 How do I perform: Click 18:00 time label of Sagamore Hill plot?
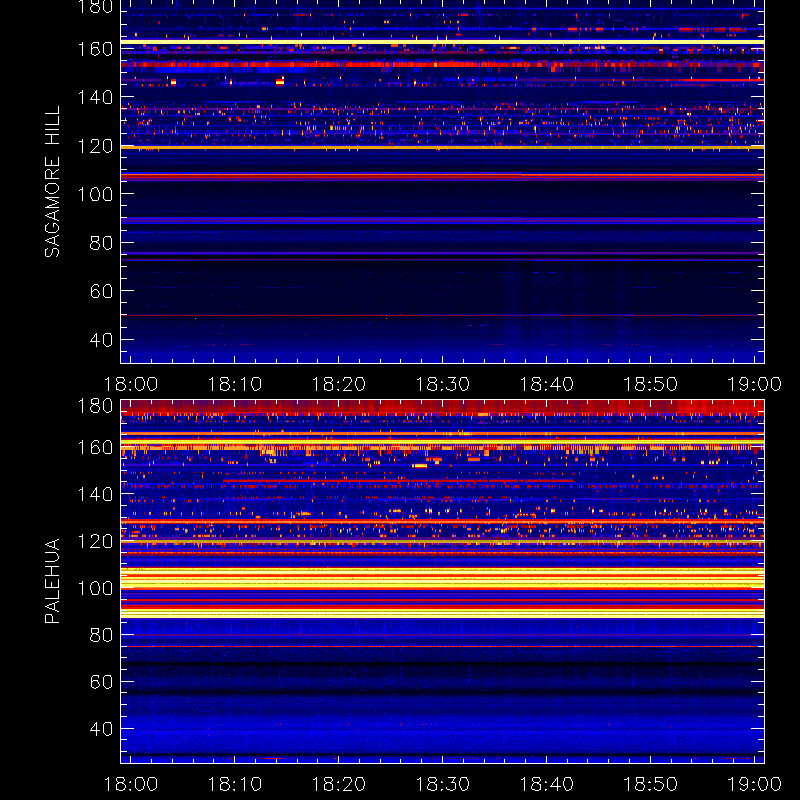click(x=131, y=384)
